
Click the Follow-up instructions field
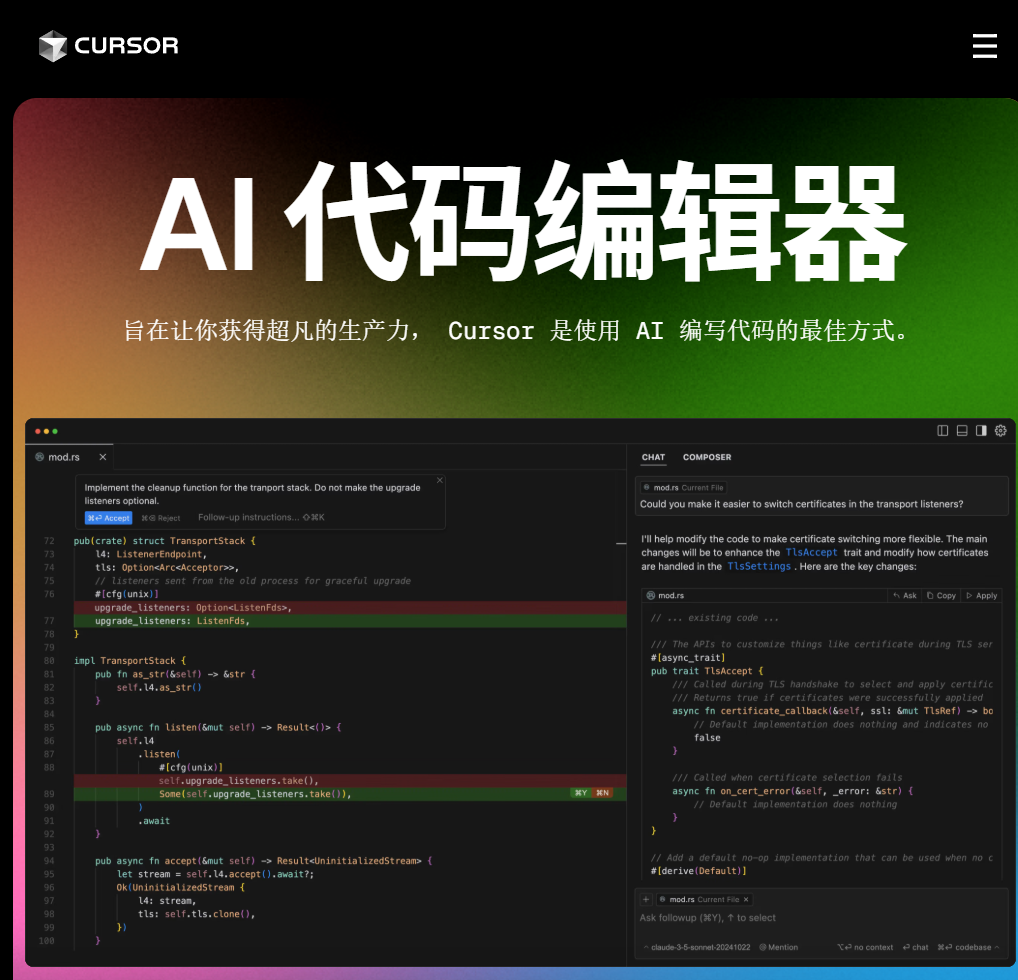tap(261, 518)
